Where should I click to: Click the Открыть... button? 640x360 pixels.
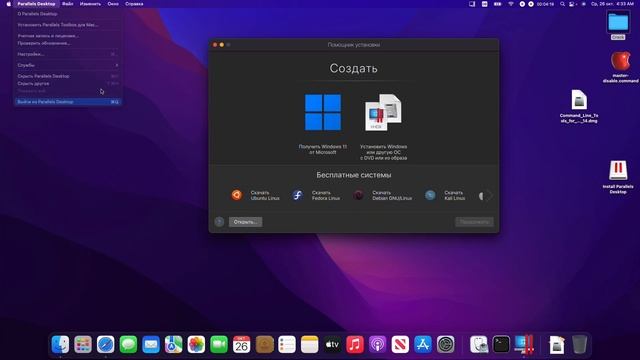pos(245,222)
